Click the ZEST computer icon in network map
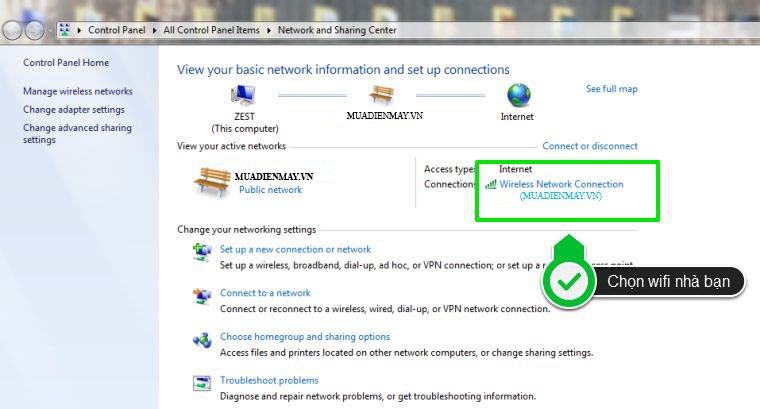Screen dimensions: 760x409 tap(243, 95)
